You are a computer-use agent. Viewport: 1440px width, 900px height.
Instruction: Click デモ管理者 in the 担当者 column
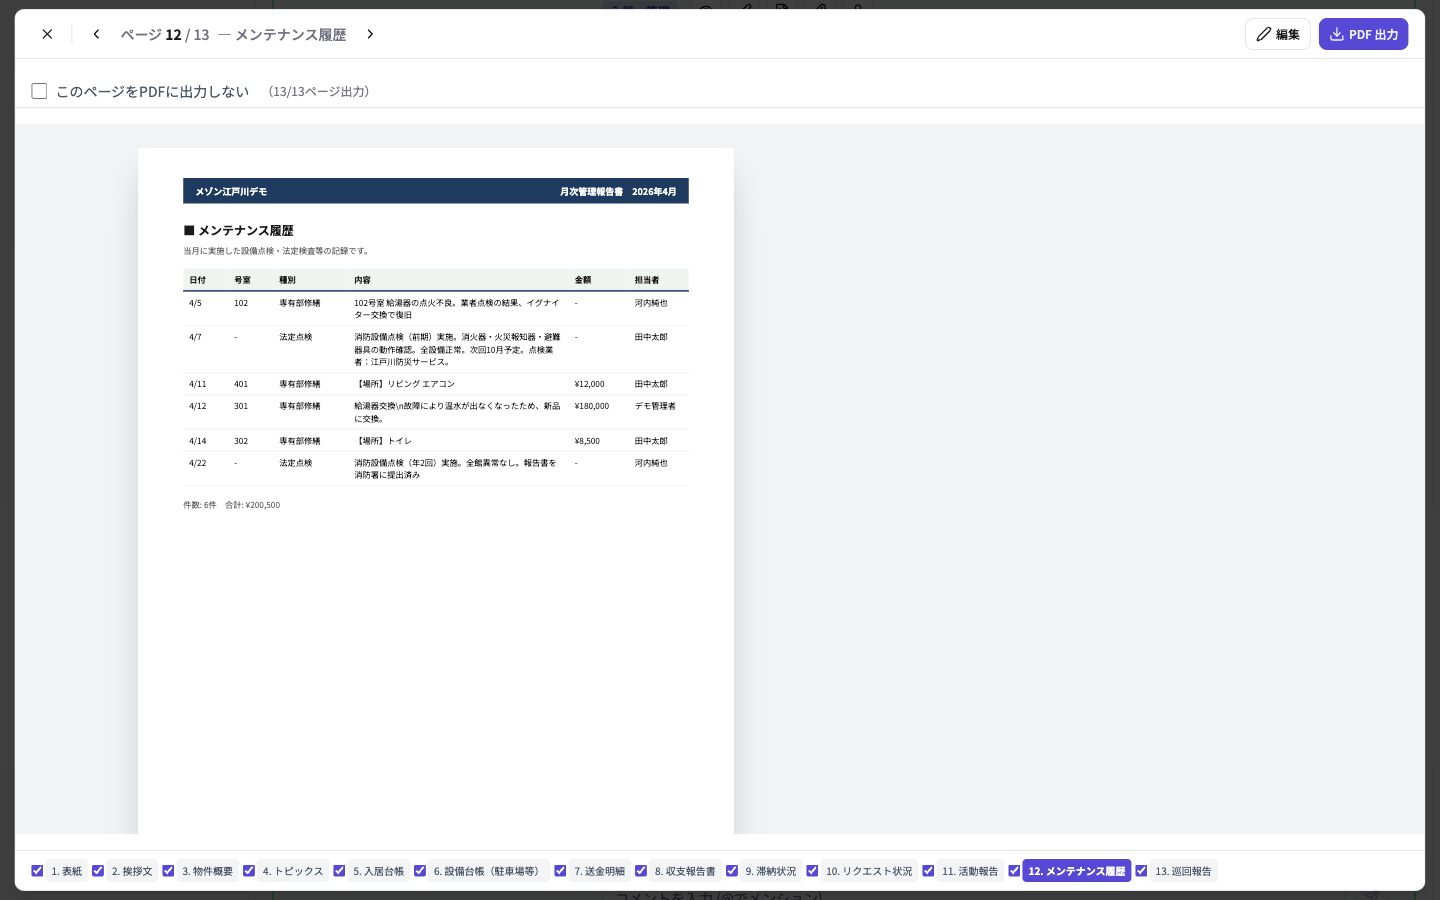[655, 406]
